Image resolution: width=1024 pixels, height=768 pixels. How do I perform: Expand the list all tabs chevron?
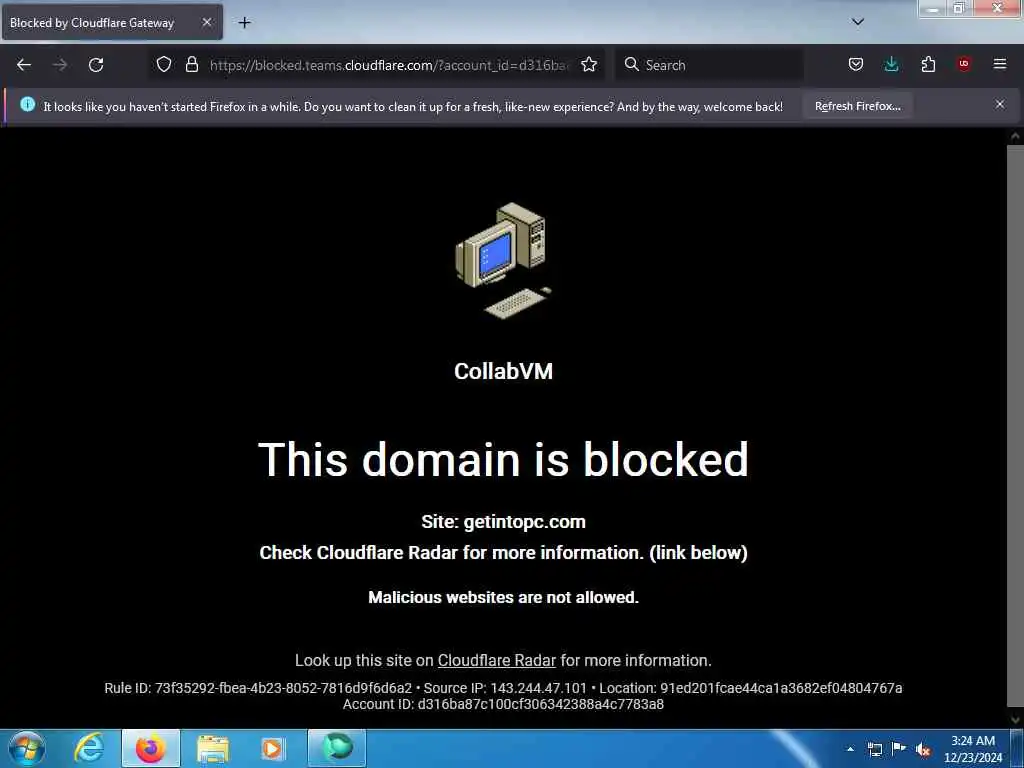(x=858, y=22)
